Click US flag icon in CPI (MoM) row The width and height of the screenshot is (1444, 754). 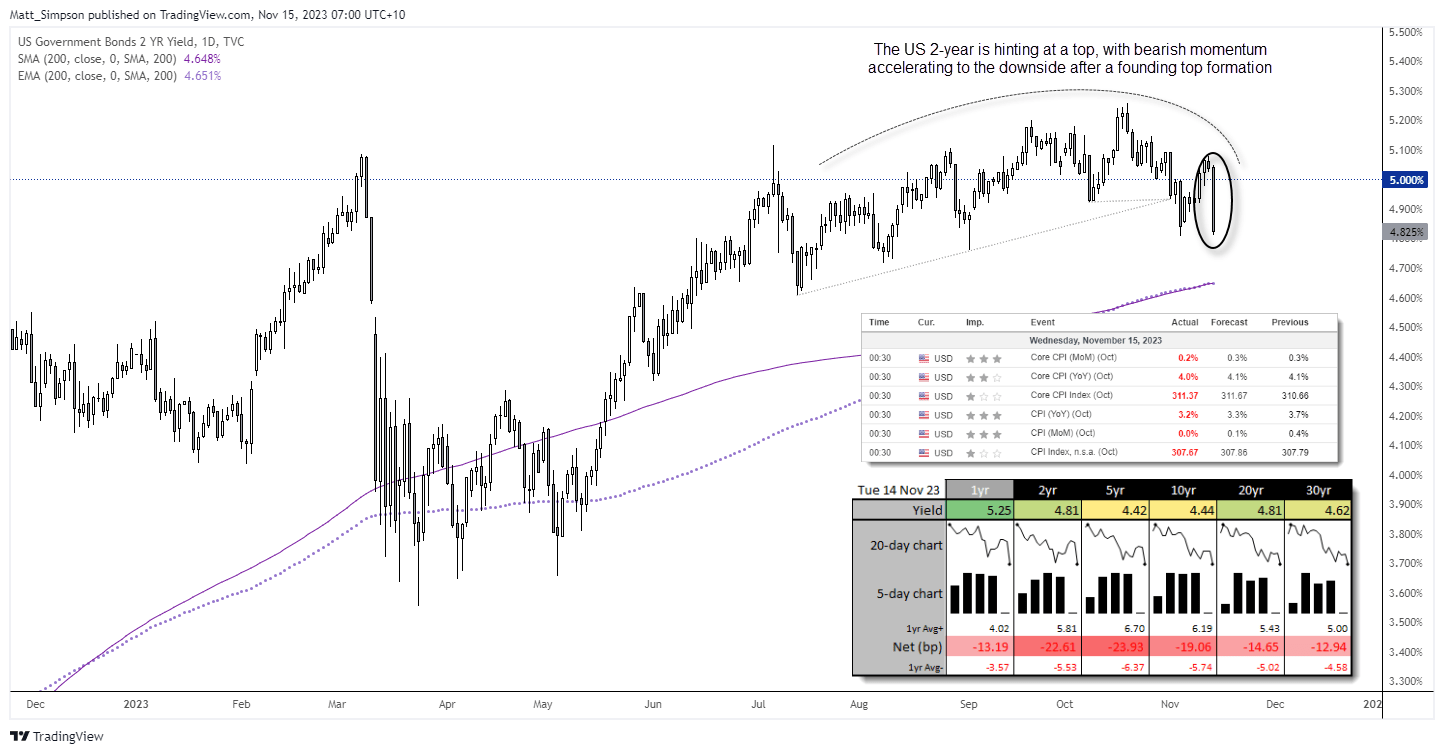pos(925,433)
